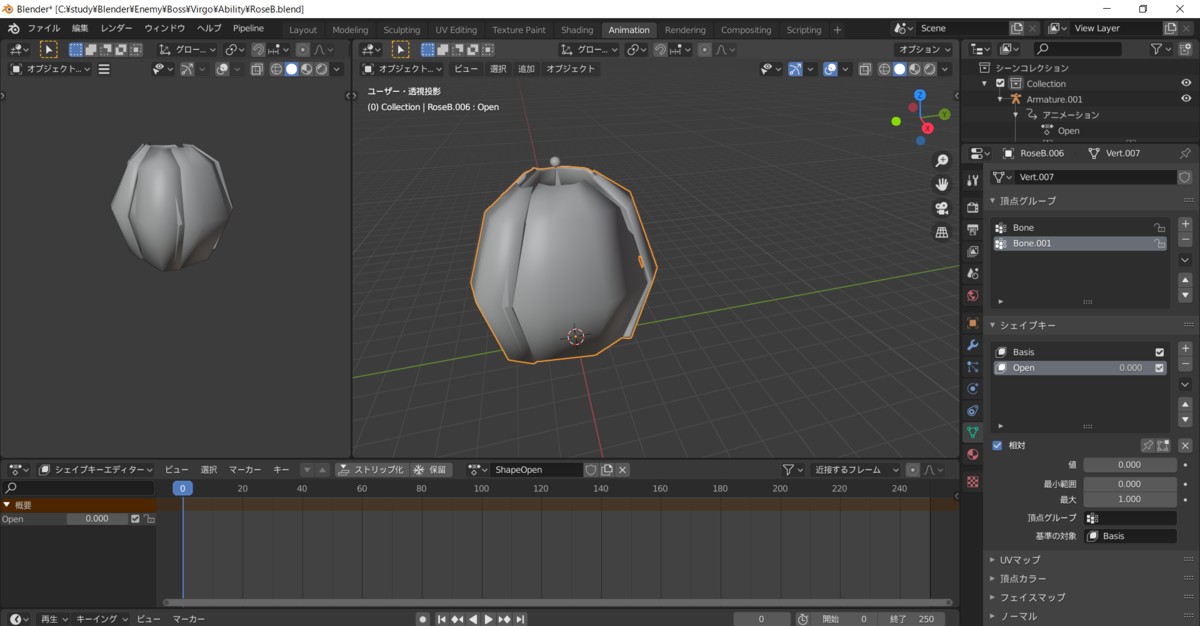This screenshot has width=1200, height=626.
Task: Open the World properties tab
Action: click(x=972, y=295)
